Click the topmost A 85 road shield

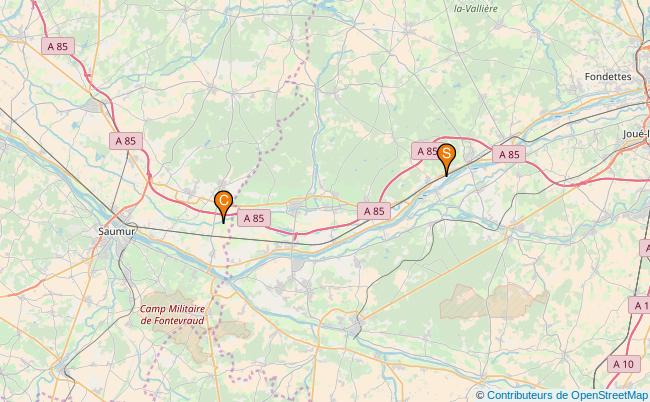coord(58,46)
